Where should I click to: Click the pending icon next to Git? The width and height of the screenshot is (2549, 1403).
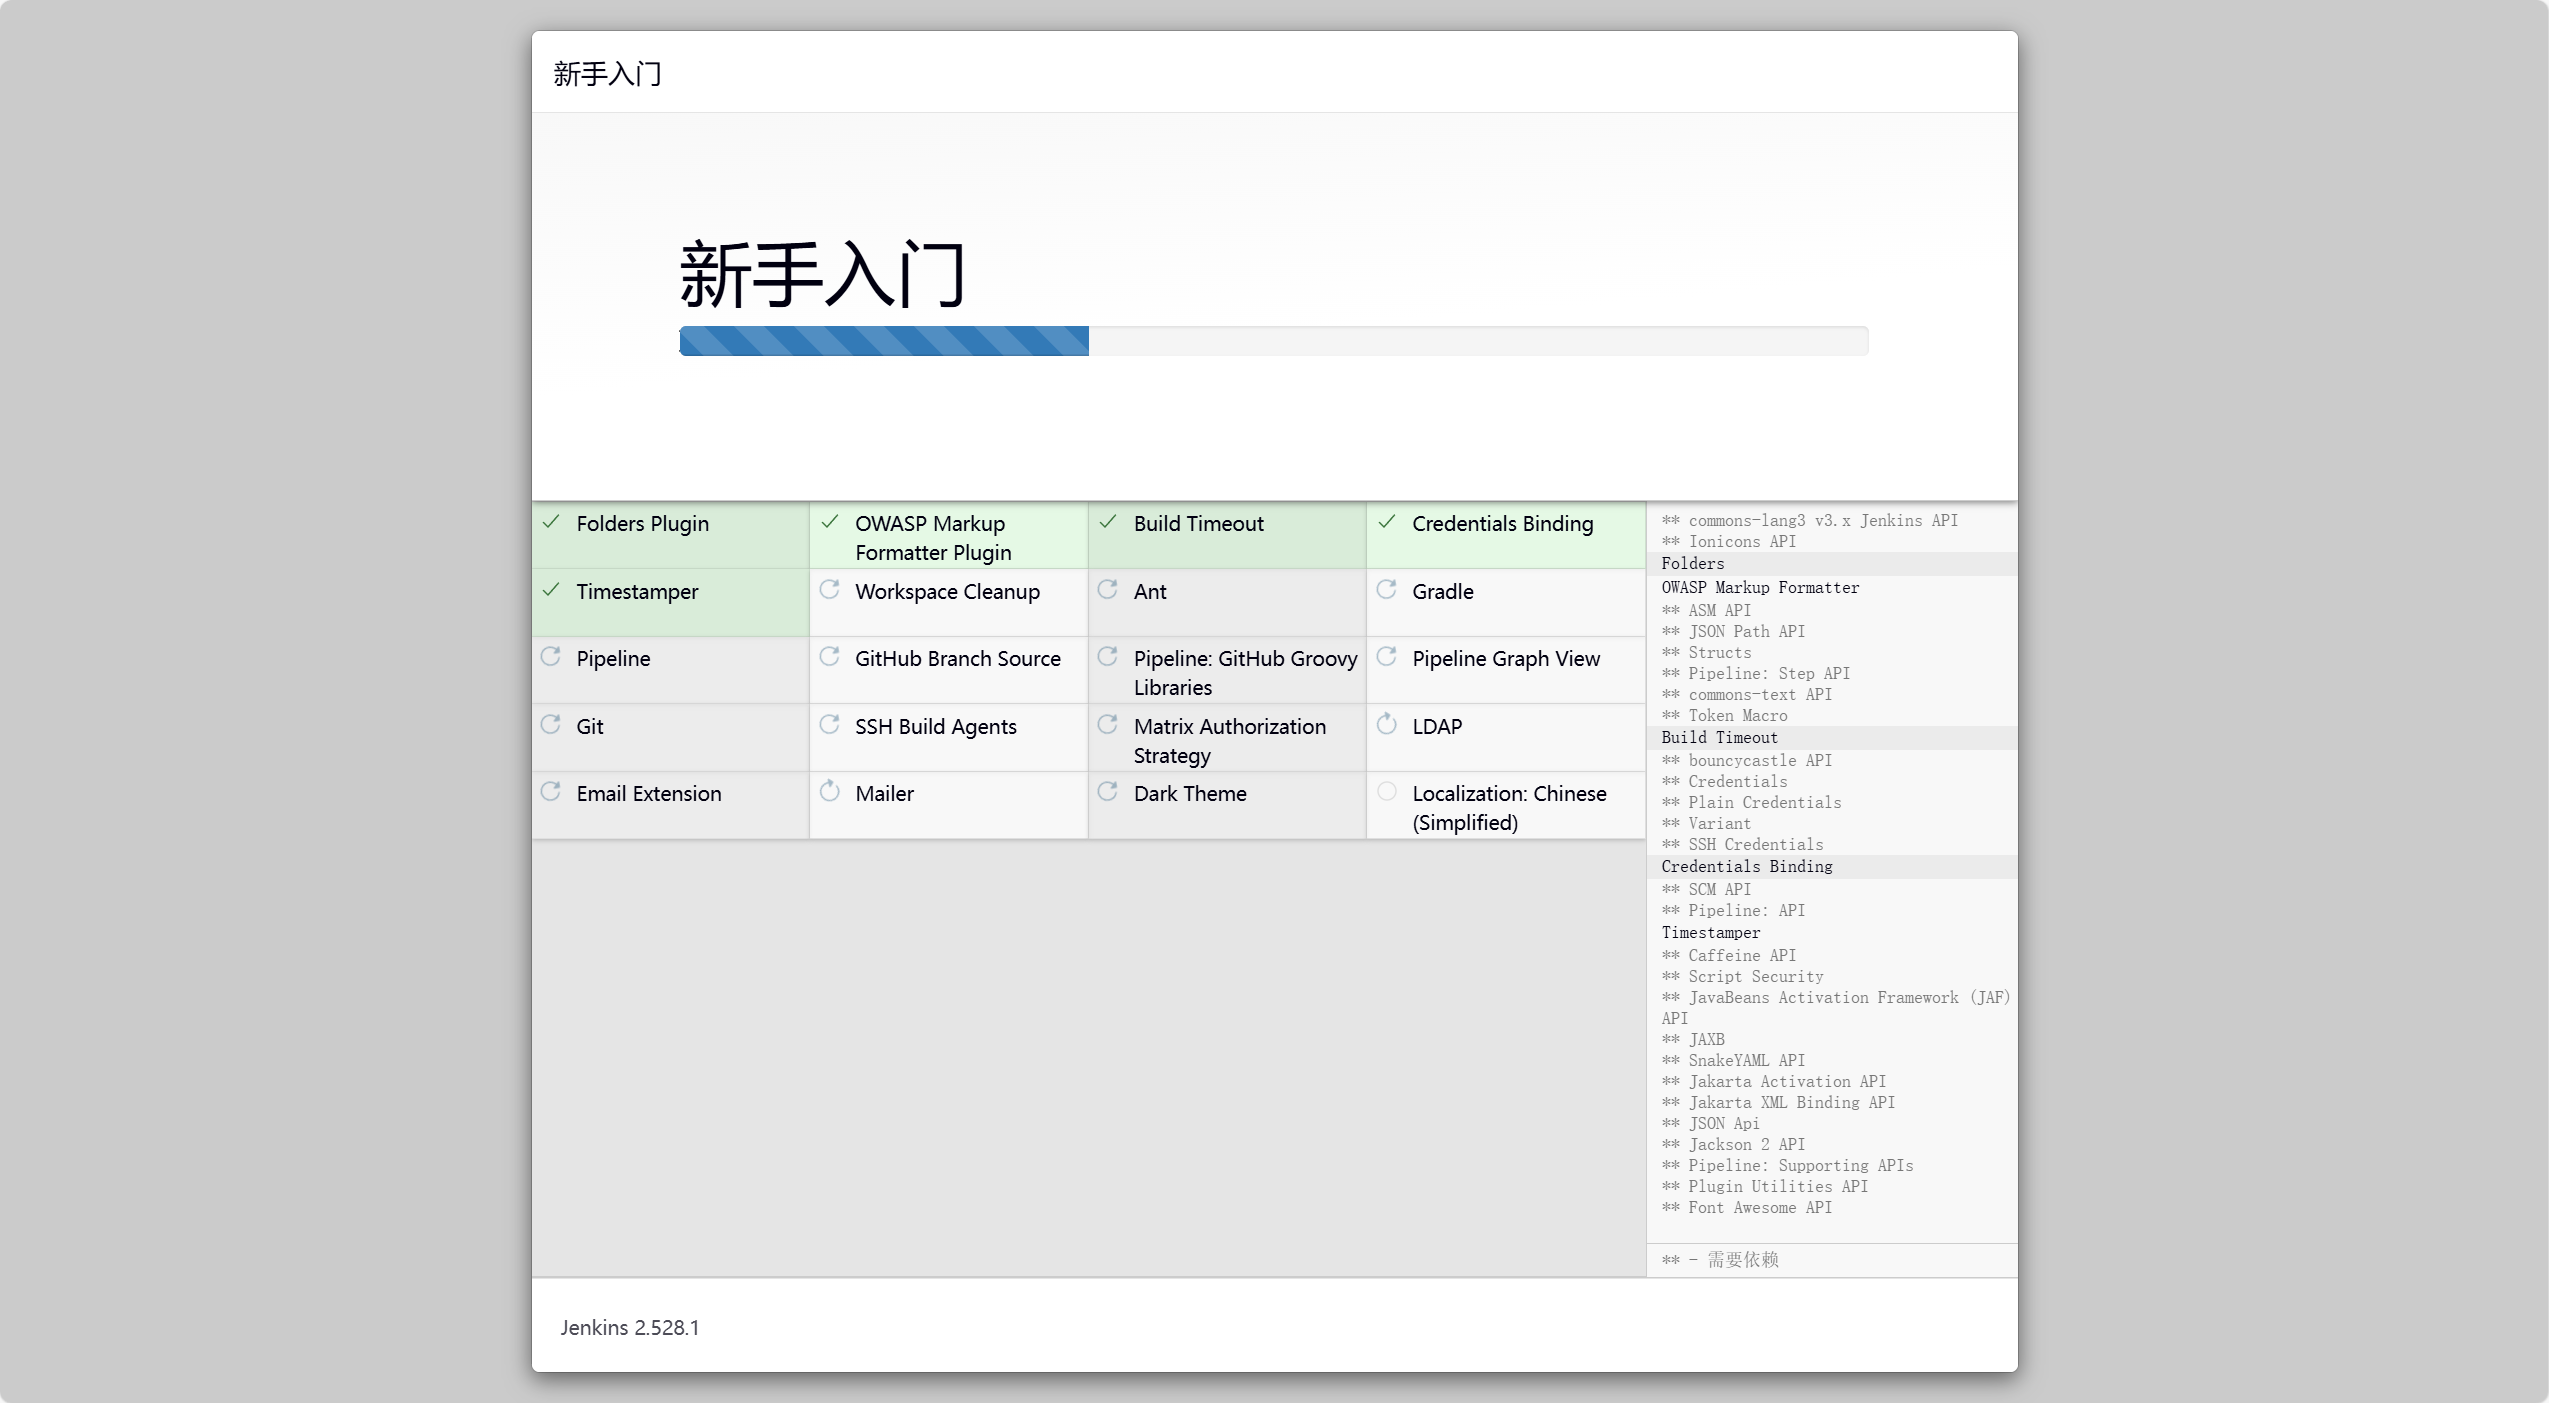(551, 724)
